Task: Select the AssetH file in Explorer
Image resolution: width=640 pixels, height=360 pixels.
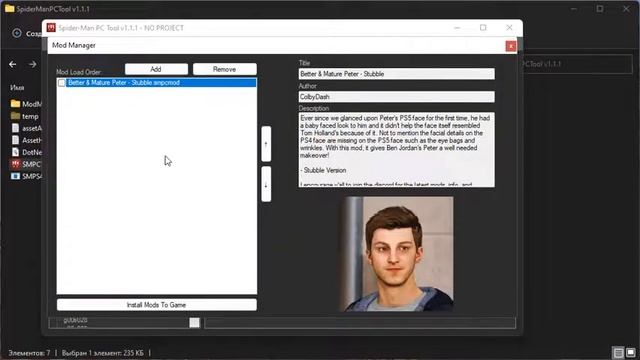Action: tap(26, 140)
